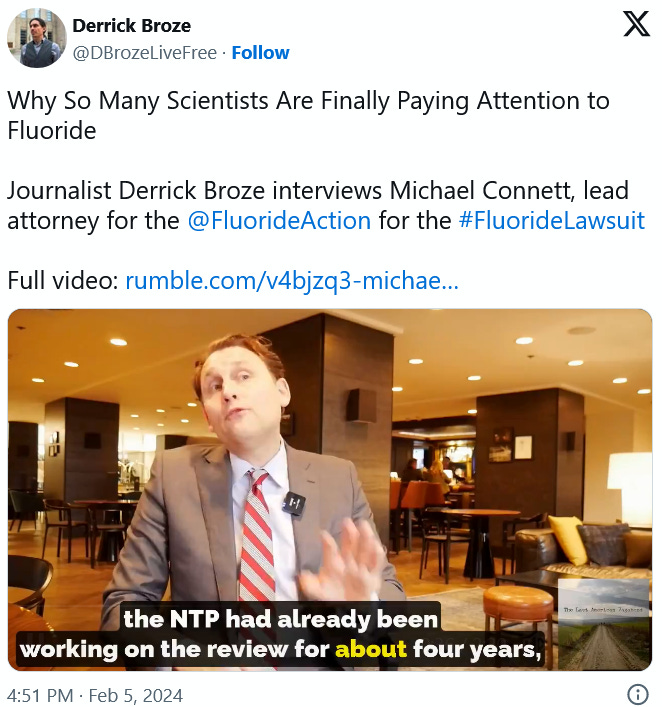Click the Follow link

pyautogui.click(x=260, y=53)
